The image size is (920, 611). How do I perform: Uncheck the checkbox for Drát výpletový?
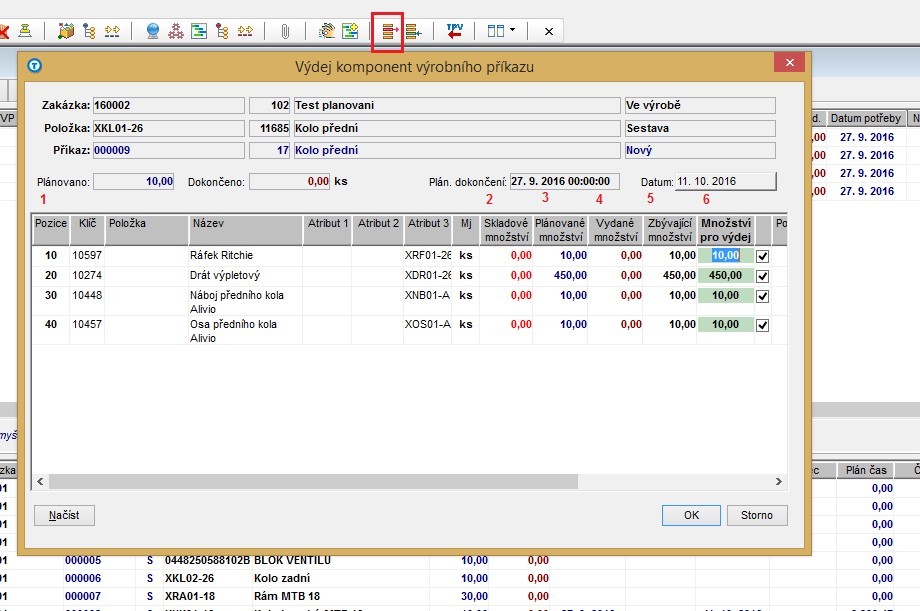tap(762, 276)
